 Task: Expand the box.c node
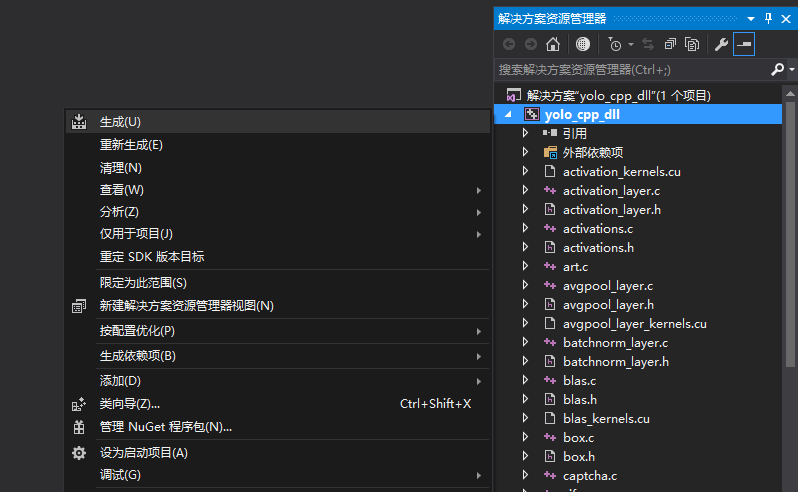coord(525,438)
